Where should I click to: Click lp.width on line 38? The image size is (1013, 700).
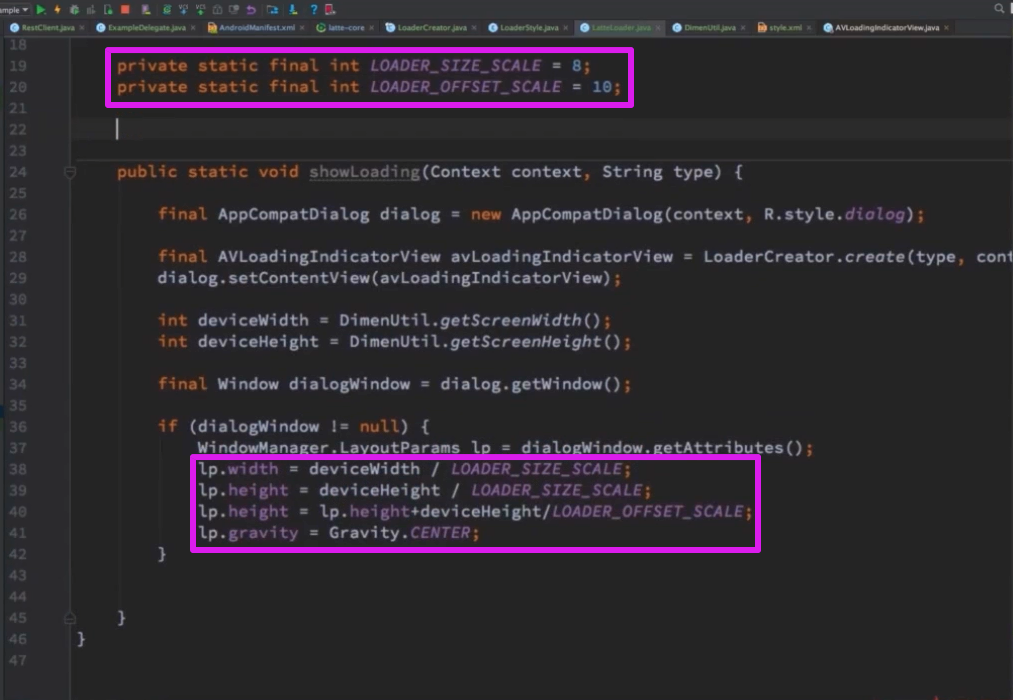(238, 469)
